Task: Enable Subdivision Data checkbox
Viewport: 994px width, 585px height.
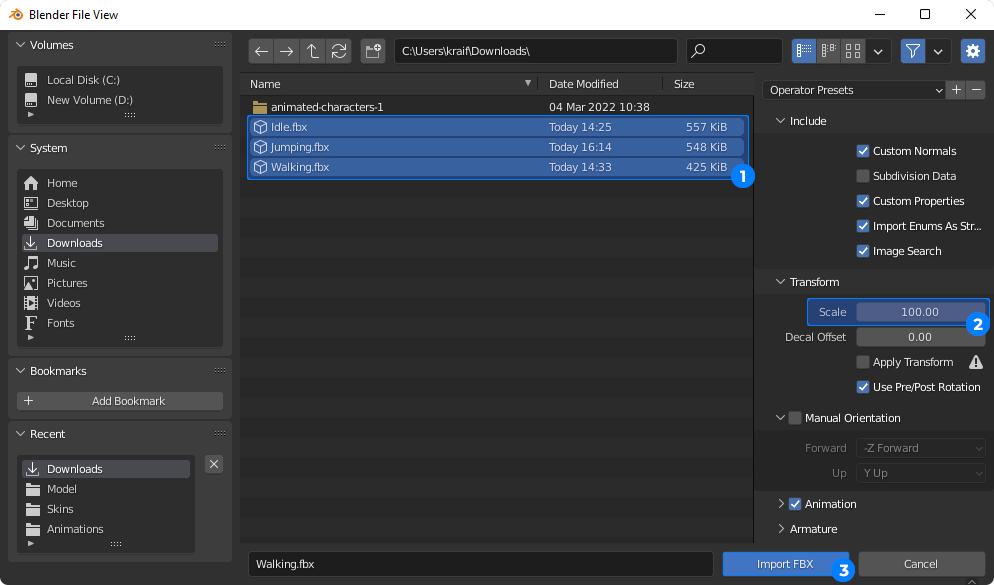Action: (x=863, y=176)
